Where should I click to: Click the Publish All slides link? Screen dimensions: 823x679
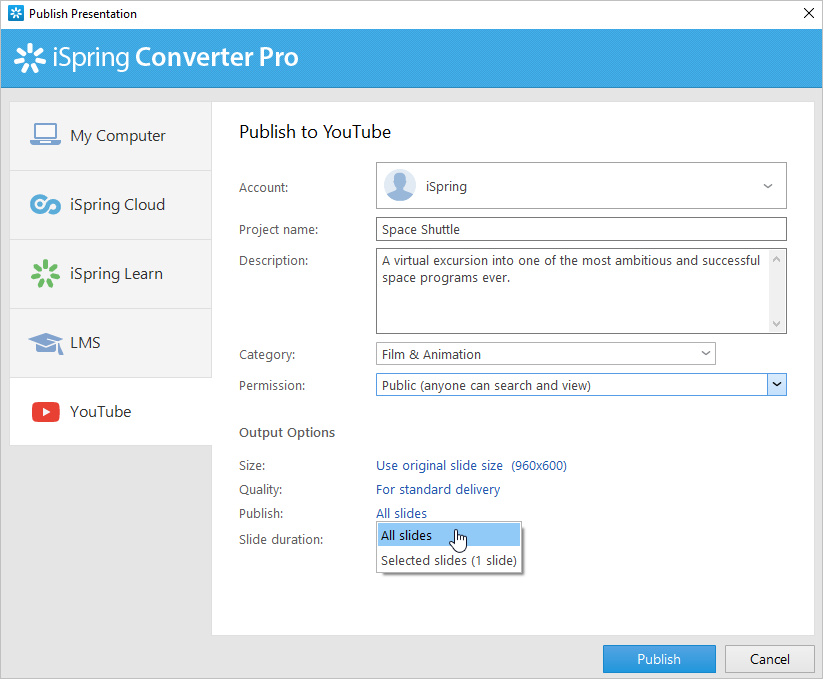click(402, 513)
